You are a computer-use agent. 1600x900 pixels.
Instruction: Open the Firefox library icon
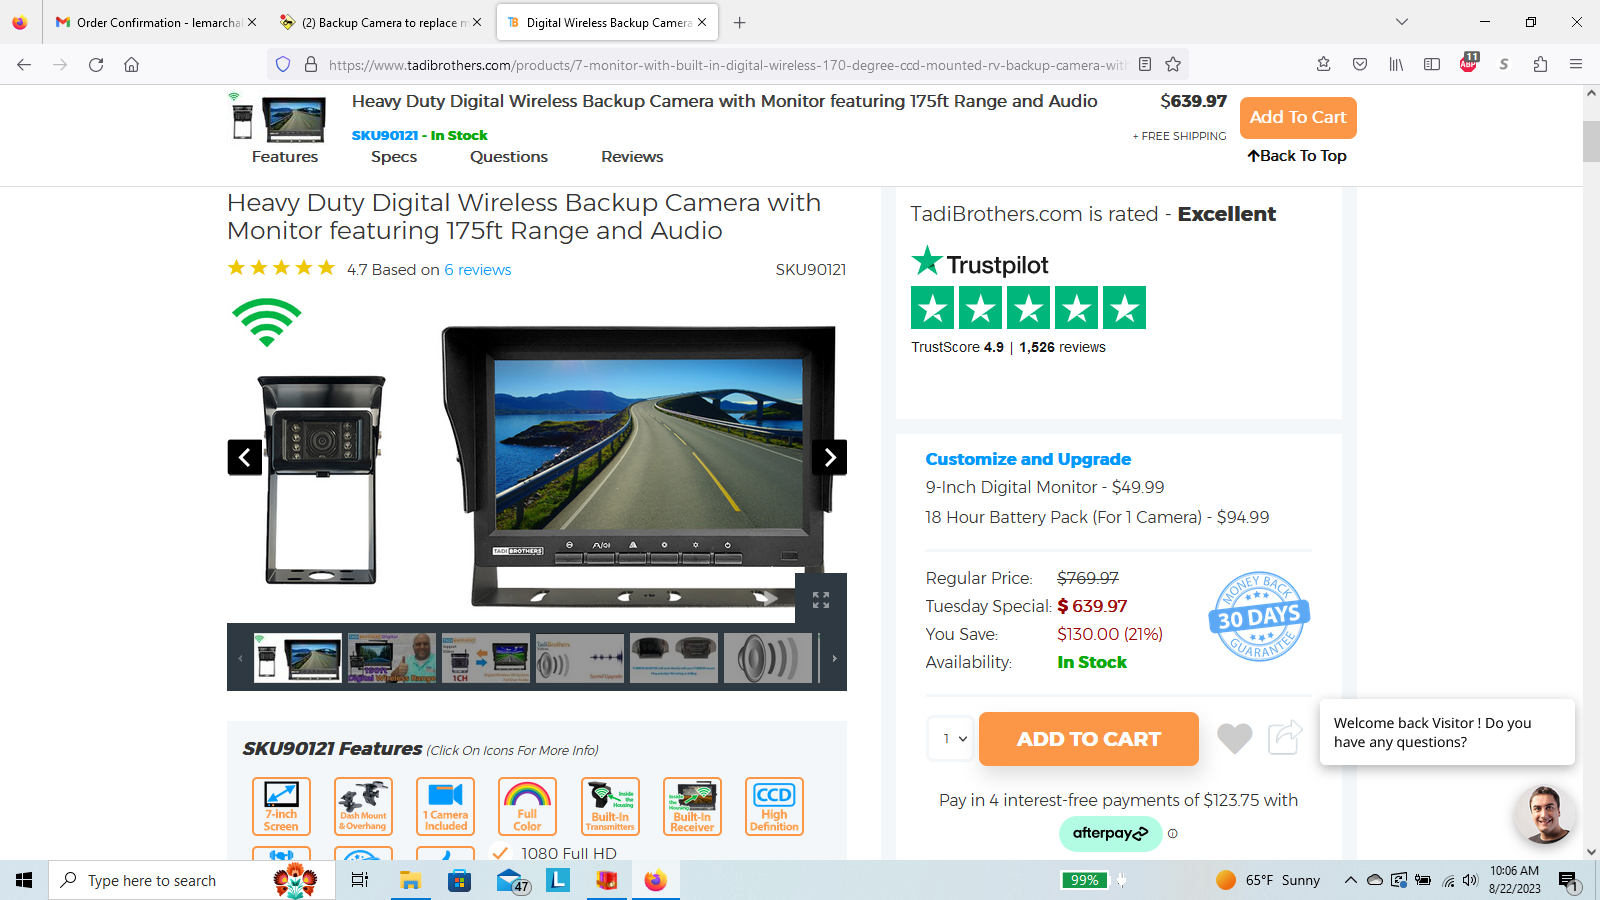coord(1396,65)
